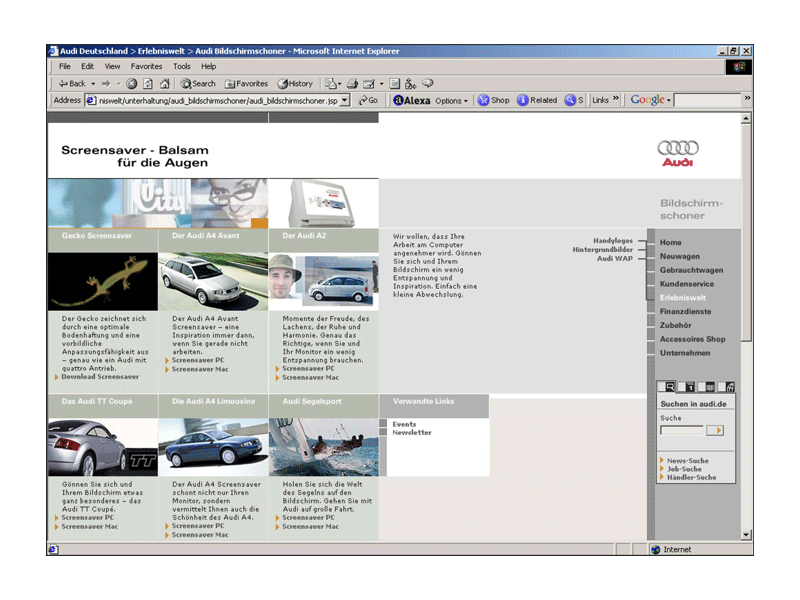This screenshot has height=600, width=800.
Task: Open the Finanzdienste navigation link
Action: point(685,312)
